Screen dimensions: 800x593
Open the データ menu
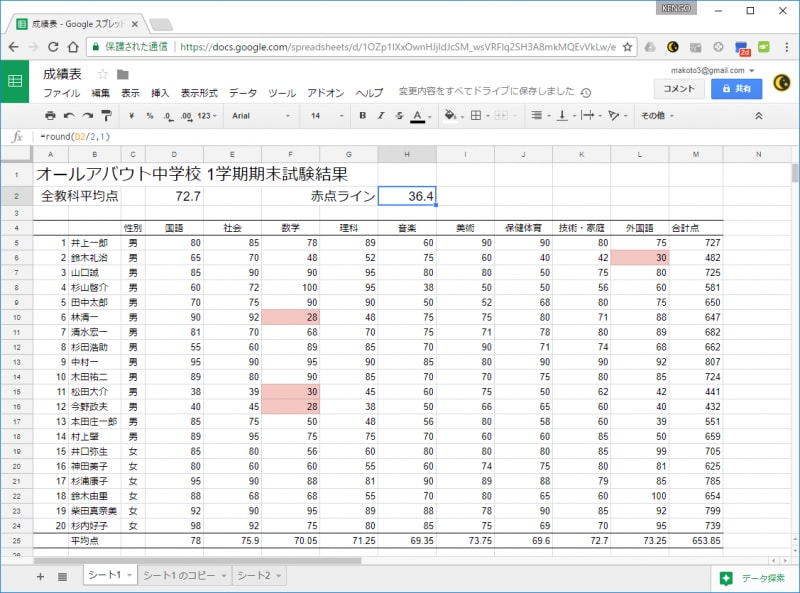click(x=242, y=92)
